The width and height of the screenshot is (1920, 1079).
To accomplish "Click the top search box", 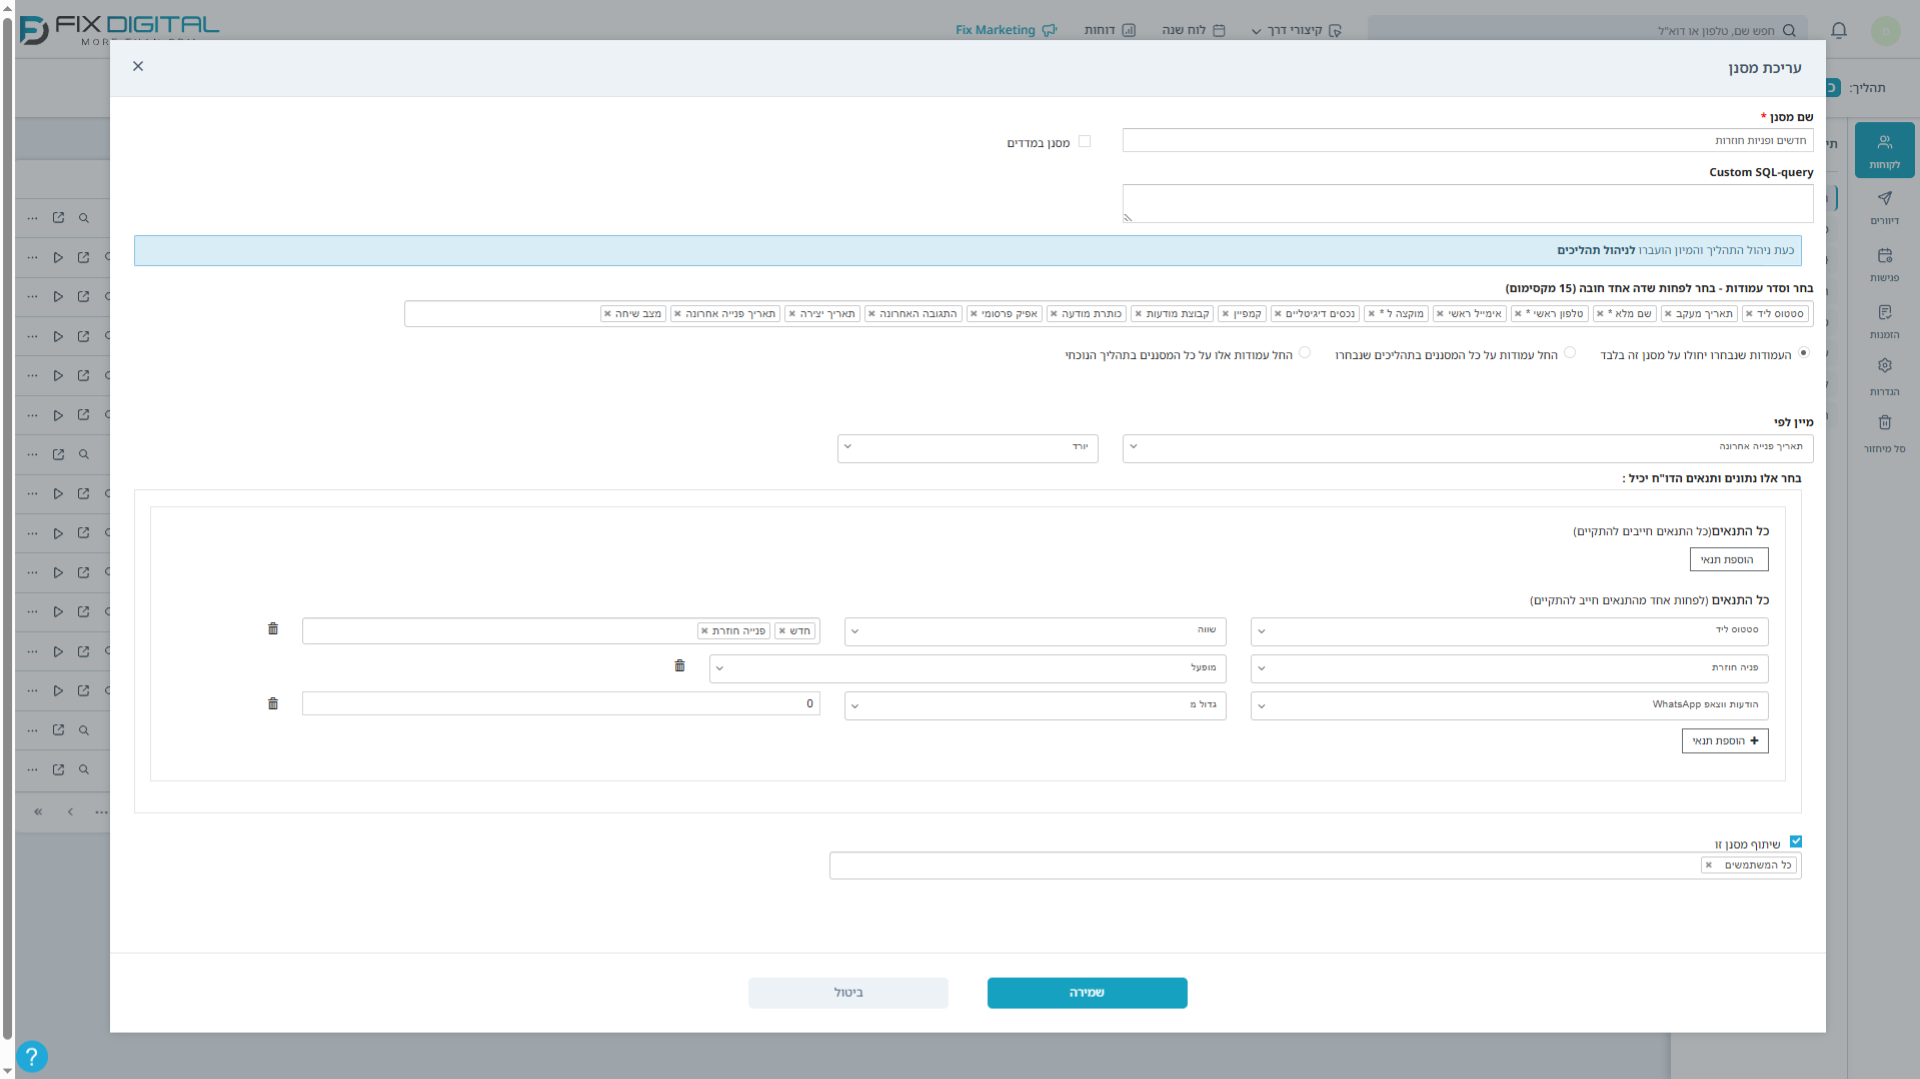I will (1587, 30).
